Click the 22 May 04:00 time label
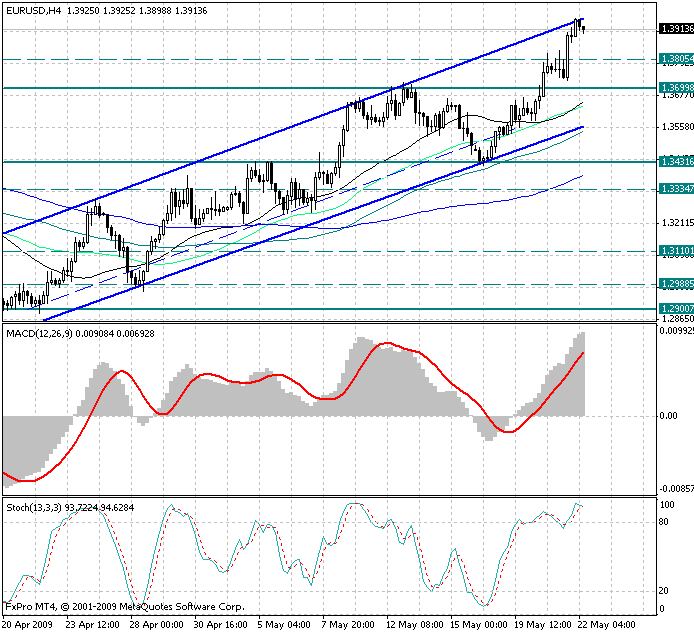 click(607, 625)
